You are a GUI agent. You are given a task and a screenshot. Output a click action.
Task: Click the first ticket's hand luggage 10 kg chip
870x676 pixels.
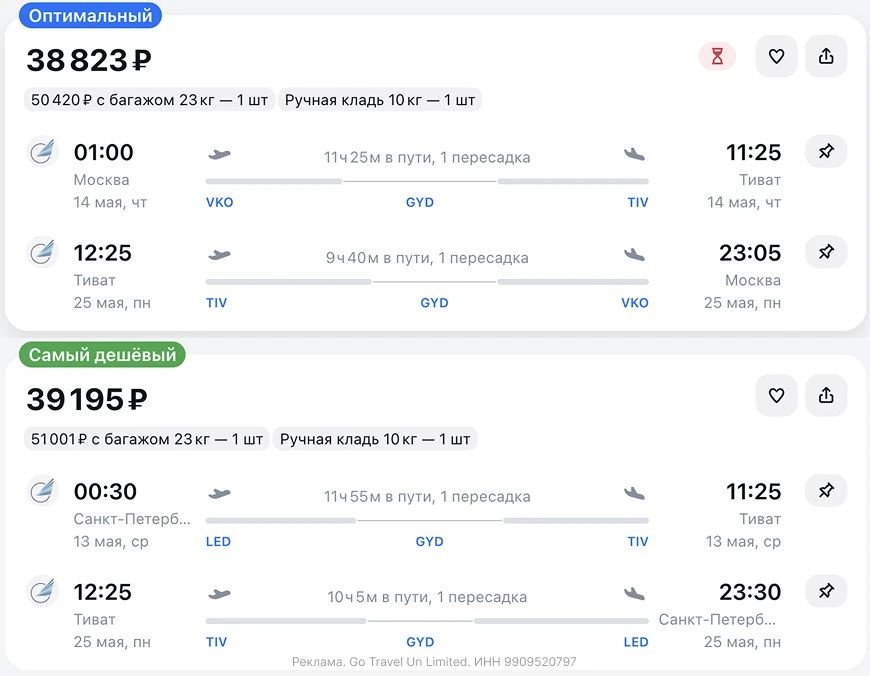pyautogui.click(x=380, y=100)
